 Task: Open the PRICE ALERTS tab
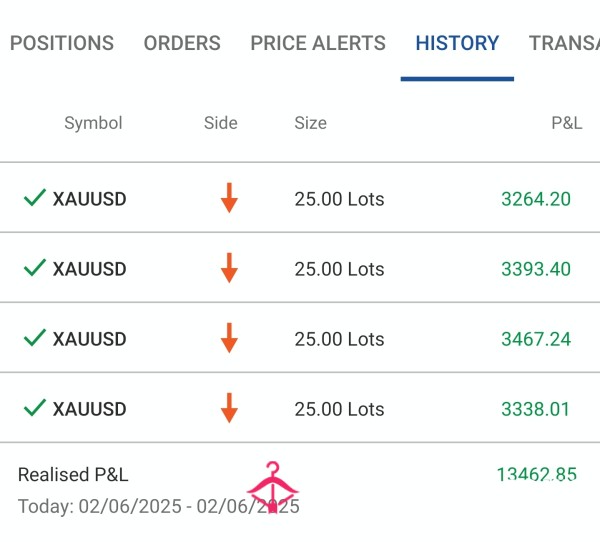pos(318,43)
